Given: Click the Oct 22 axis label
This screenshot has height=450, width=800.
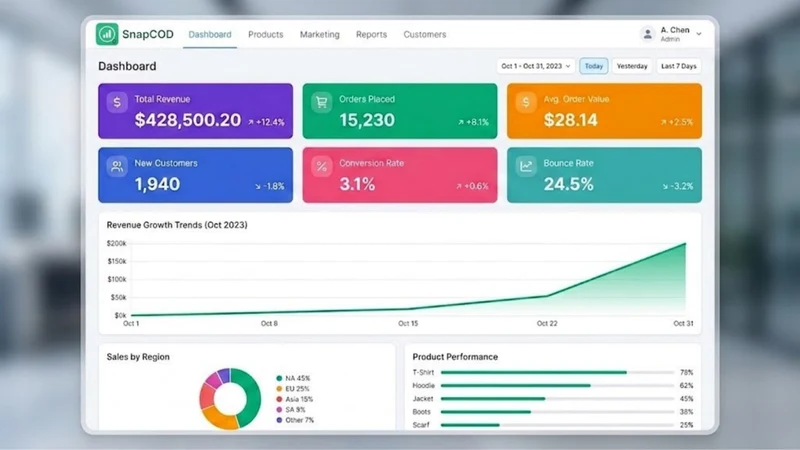Looking at the screenshot, I should pos(547,323).
